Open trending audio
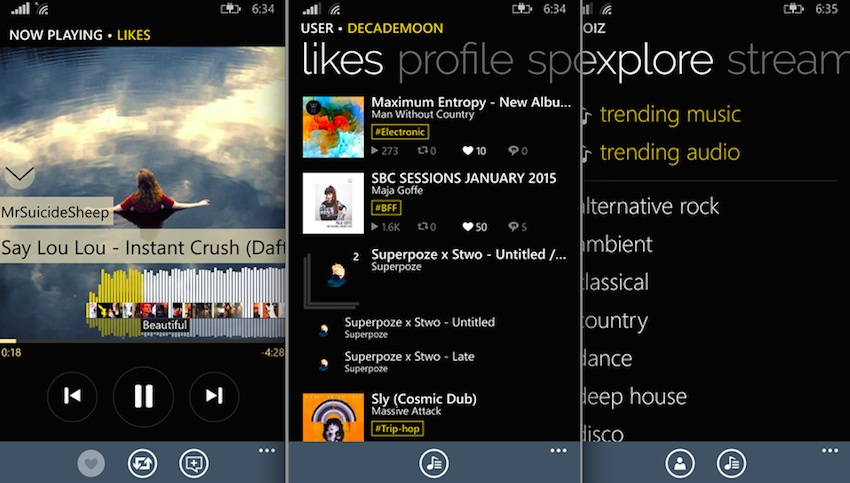The height and width of the screenshot is (483, 850). (x=669, y=152)
